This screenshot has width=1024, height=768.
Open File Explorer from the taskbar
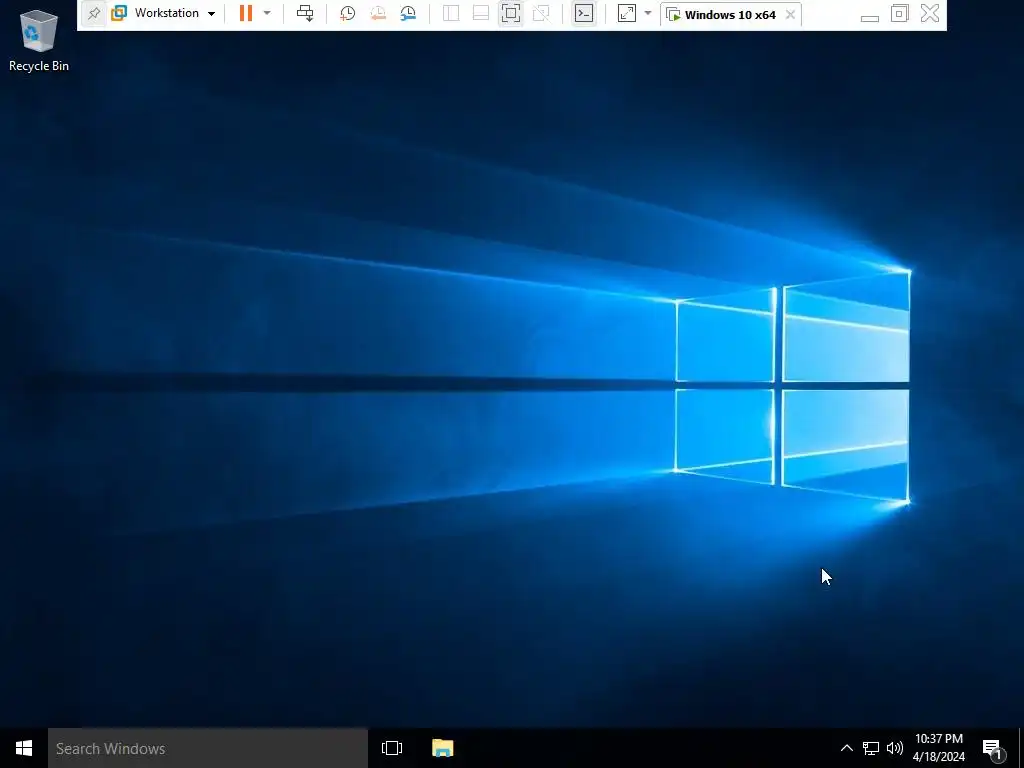pyautogui.click(x=443, y=748)
